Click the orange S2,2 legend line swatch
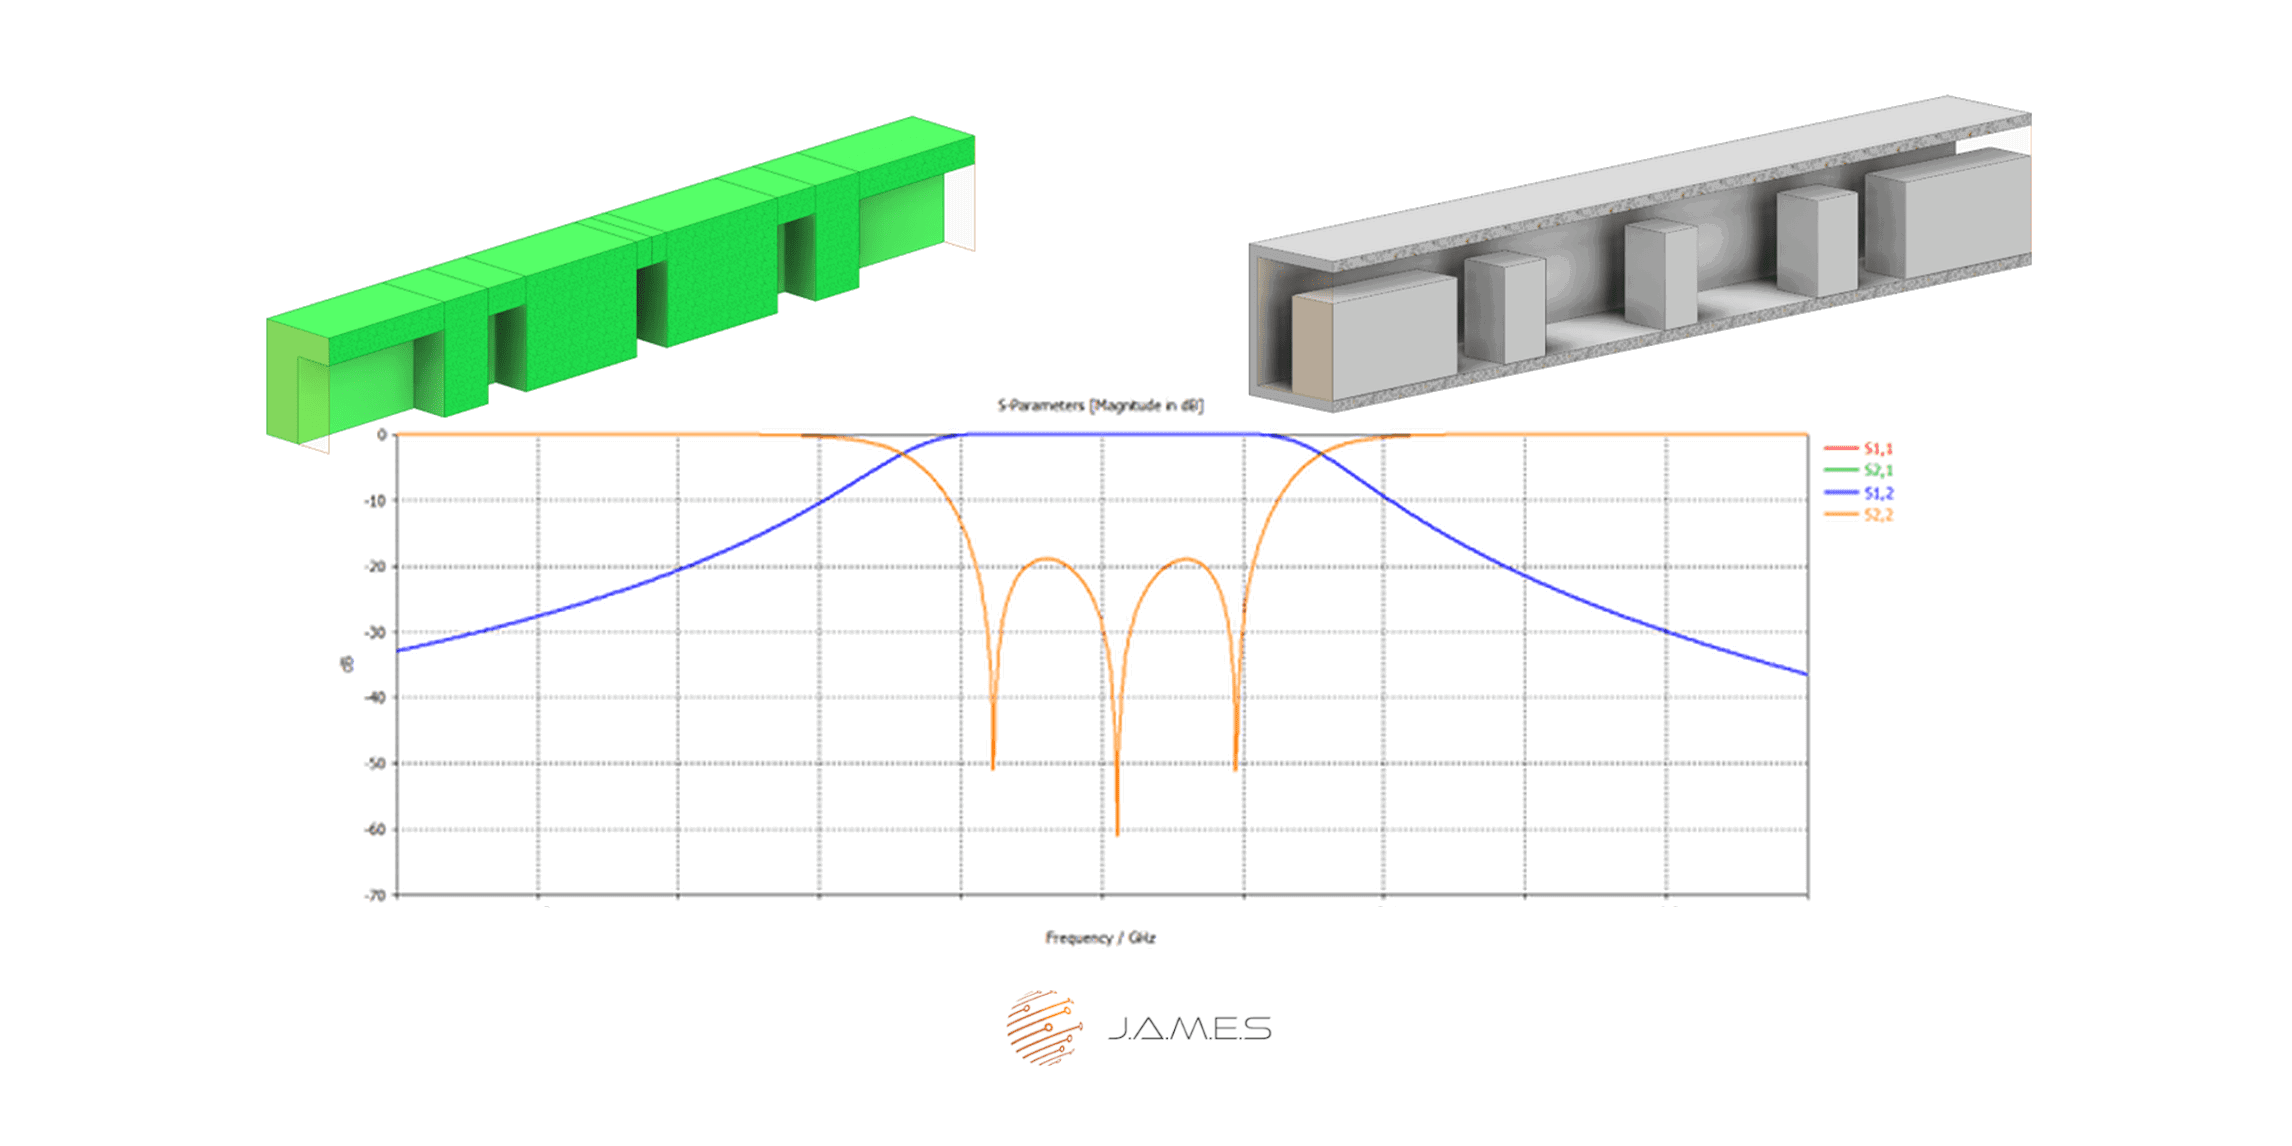This screenshot has height=1146, width=2292. [x=1841, y=515]
